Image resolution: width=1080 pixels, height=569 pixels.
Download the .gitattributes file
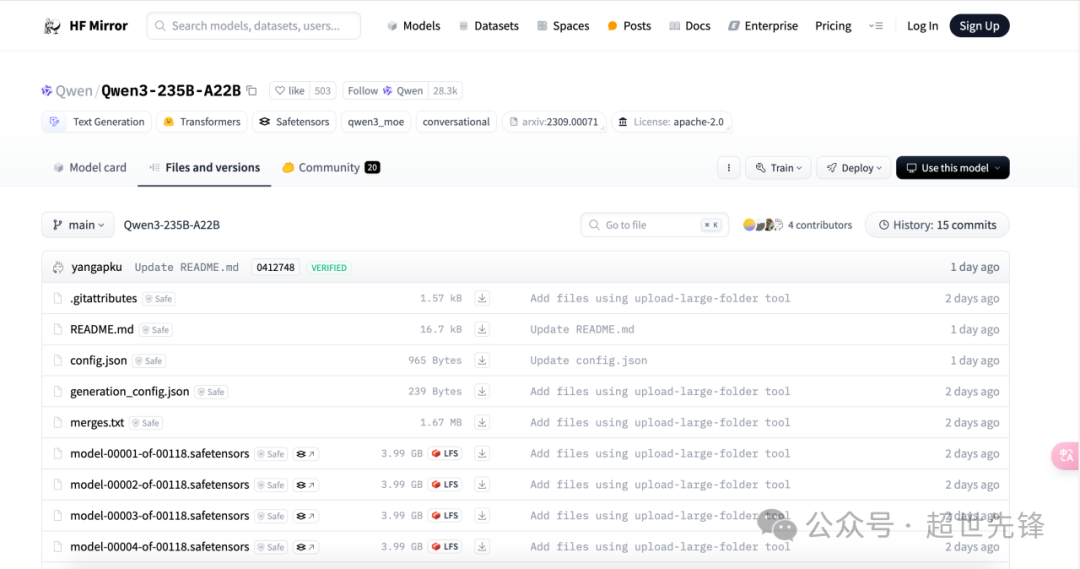pos(482,298)
